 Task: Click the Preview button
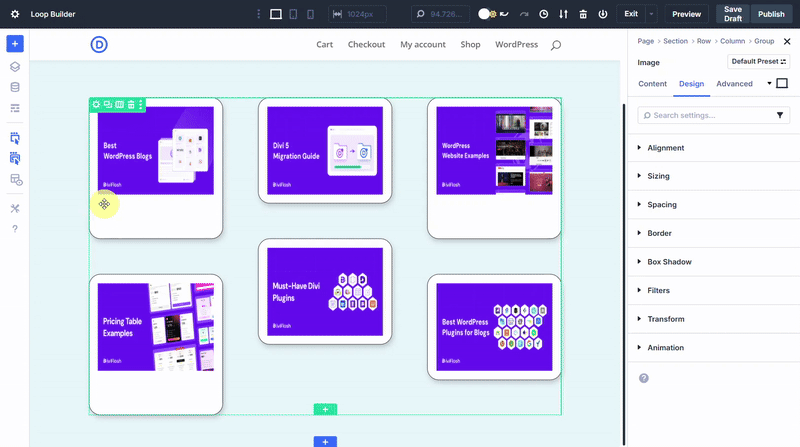tap(686, 14)
